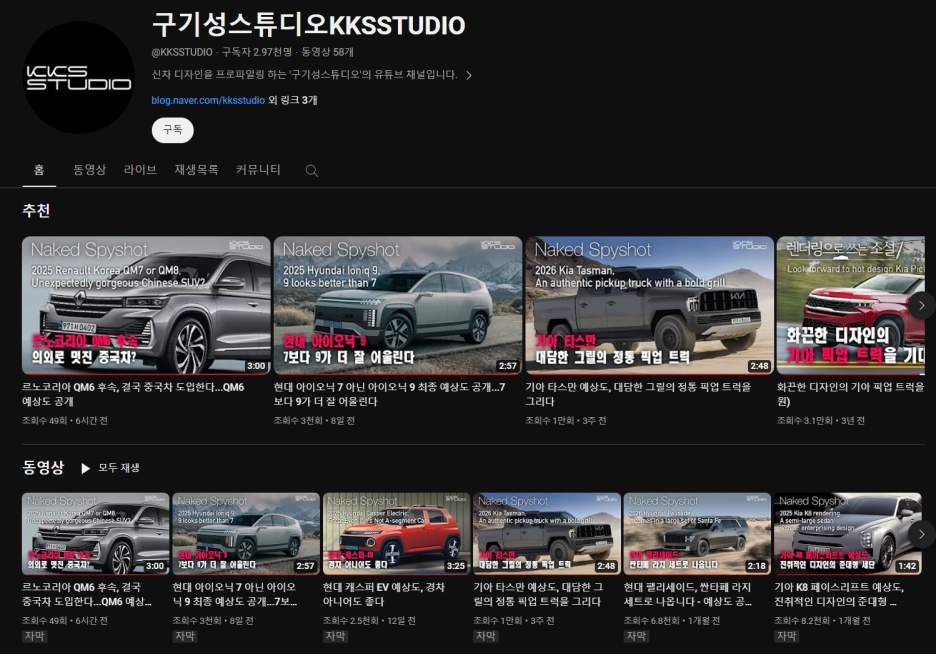Click the @KKSSTUDIO handle text

tap(182, 53)
